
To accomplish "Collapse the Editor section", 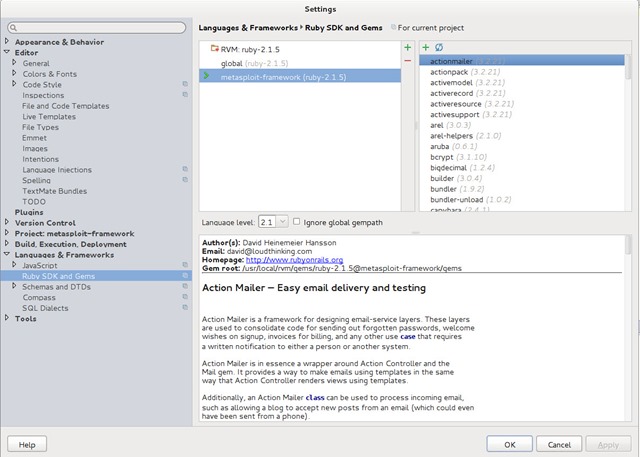I will click(7, 52).
